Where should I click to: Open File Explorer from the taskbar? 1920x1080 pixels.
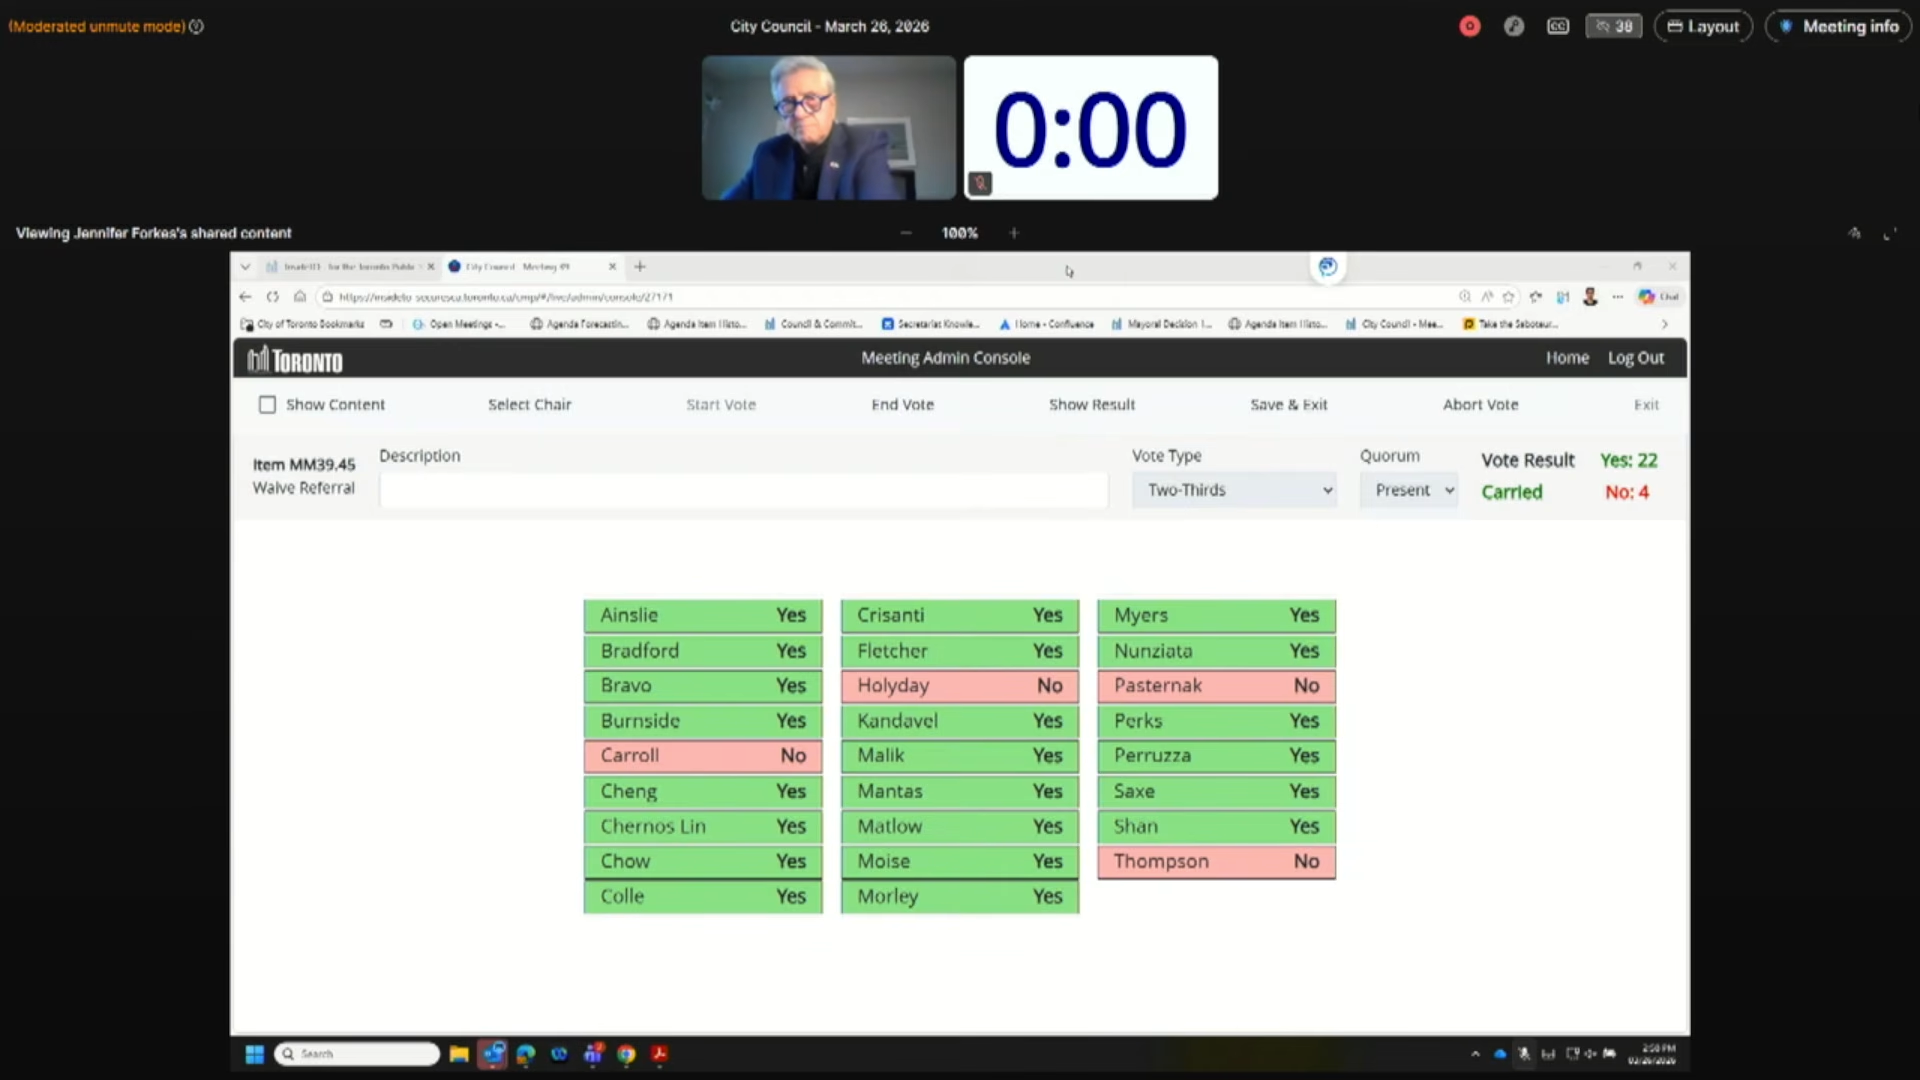(459, 1054)
